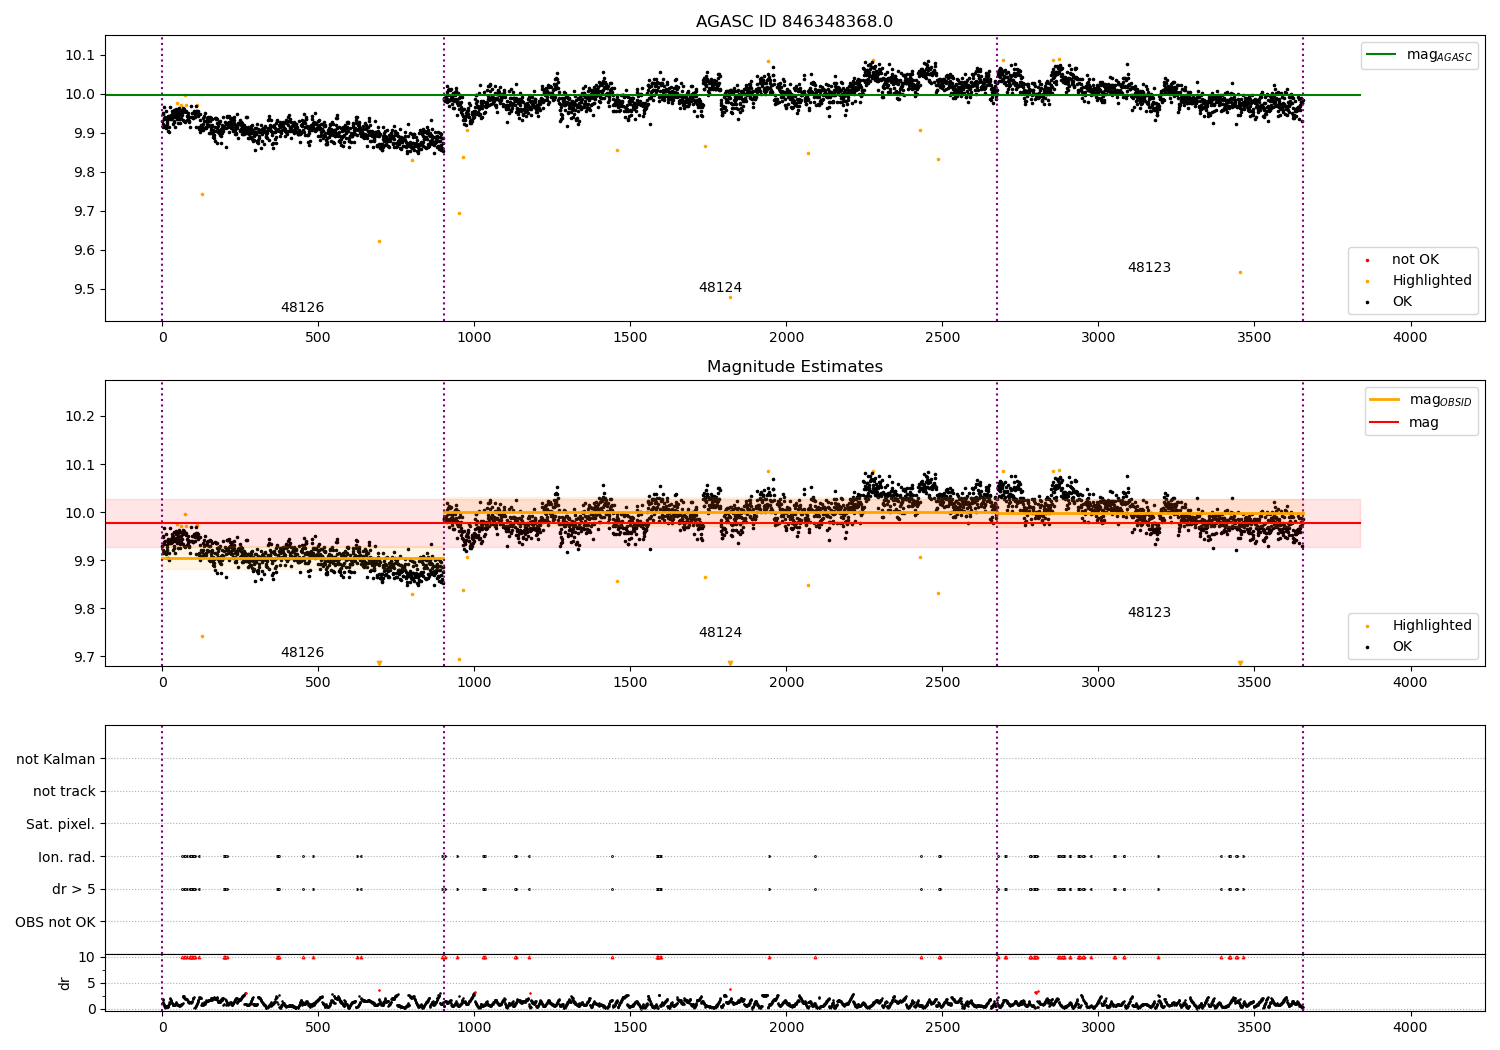1500x1050 pixels.
Task: Select 'OK' label in the top plot legend
Action: pyautogui.click(x=1402, y=302)
